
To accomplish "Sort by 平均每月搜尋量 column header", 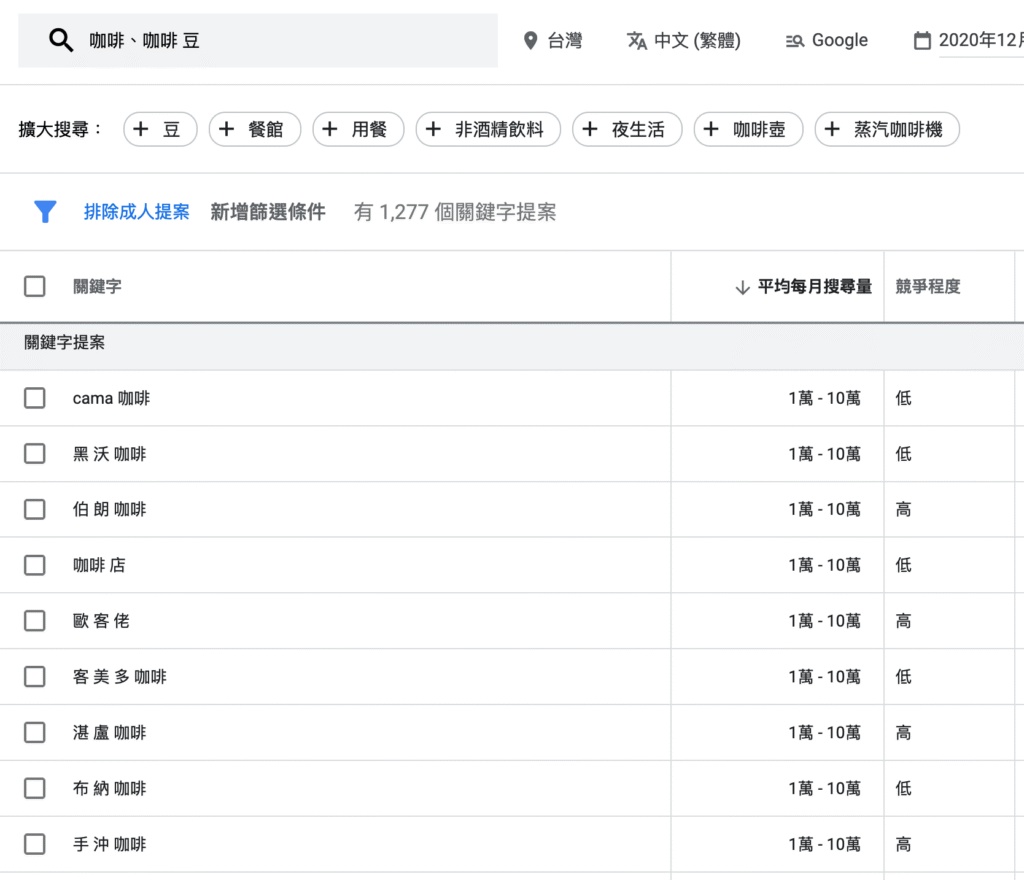I will pos(814,286).
